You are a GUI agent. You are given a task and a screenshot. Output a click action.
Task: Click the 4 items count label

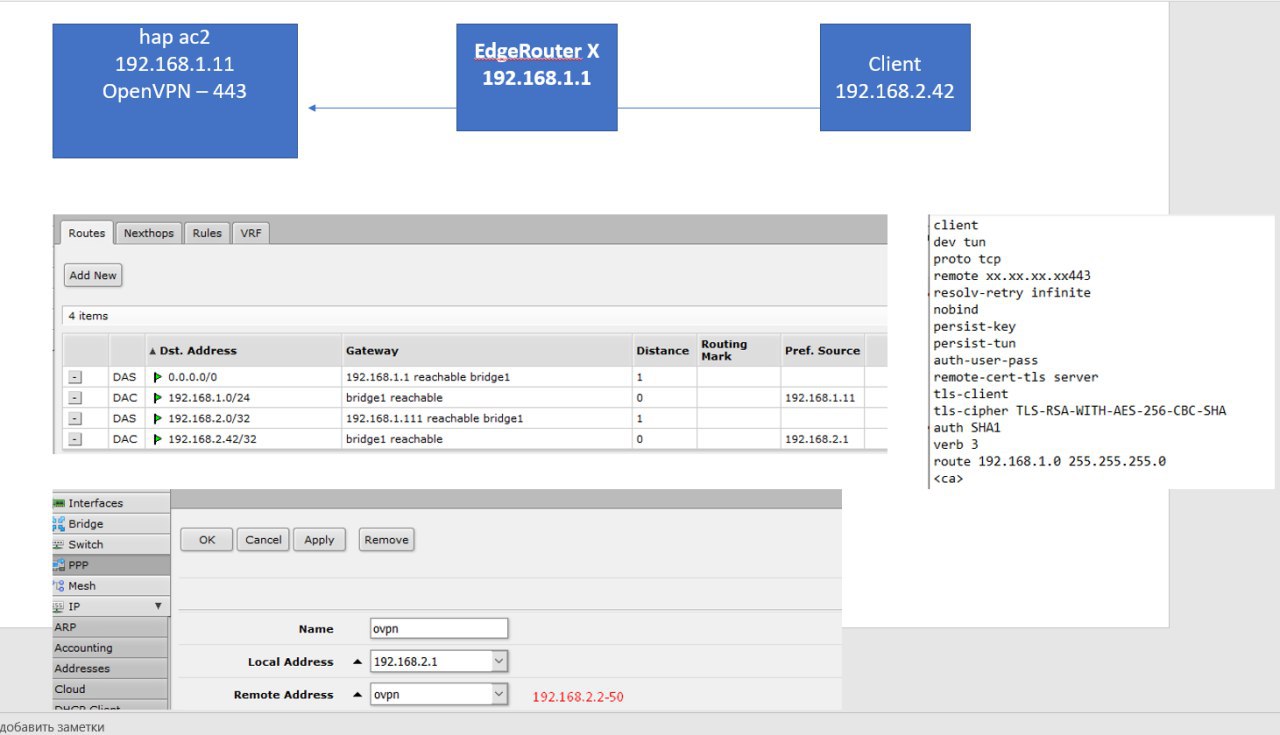pos(88,316)
